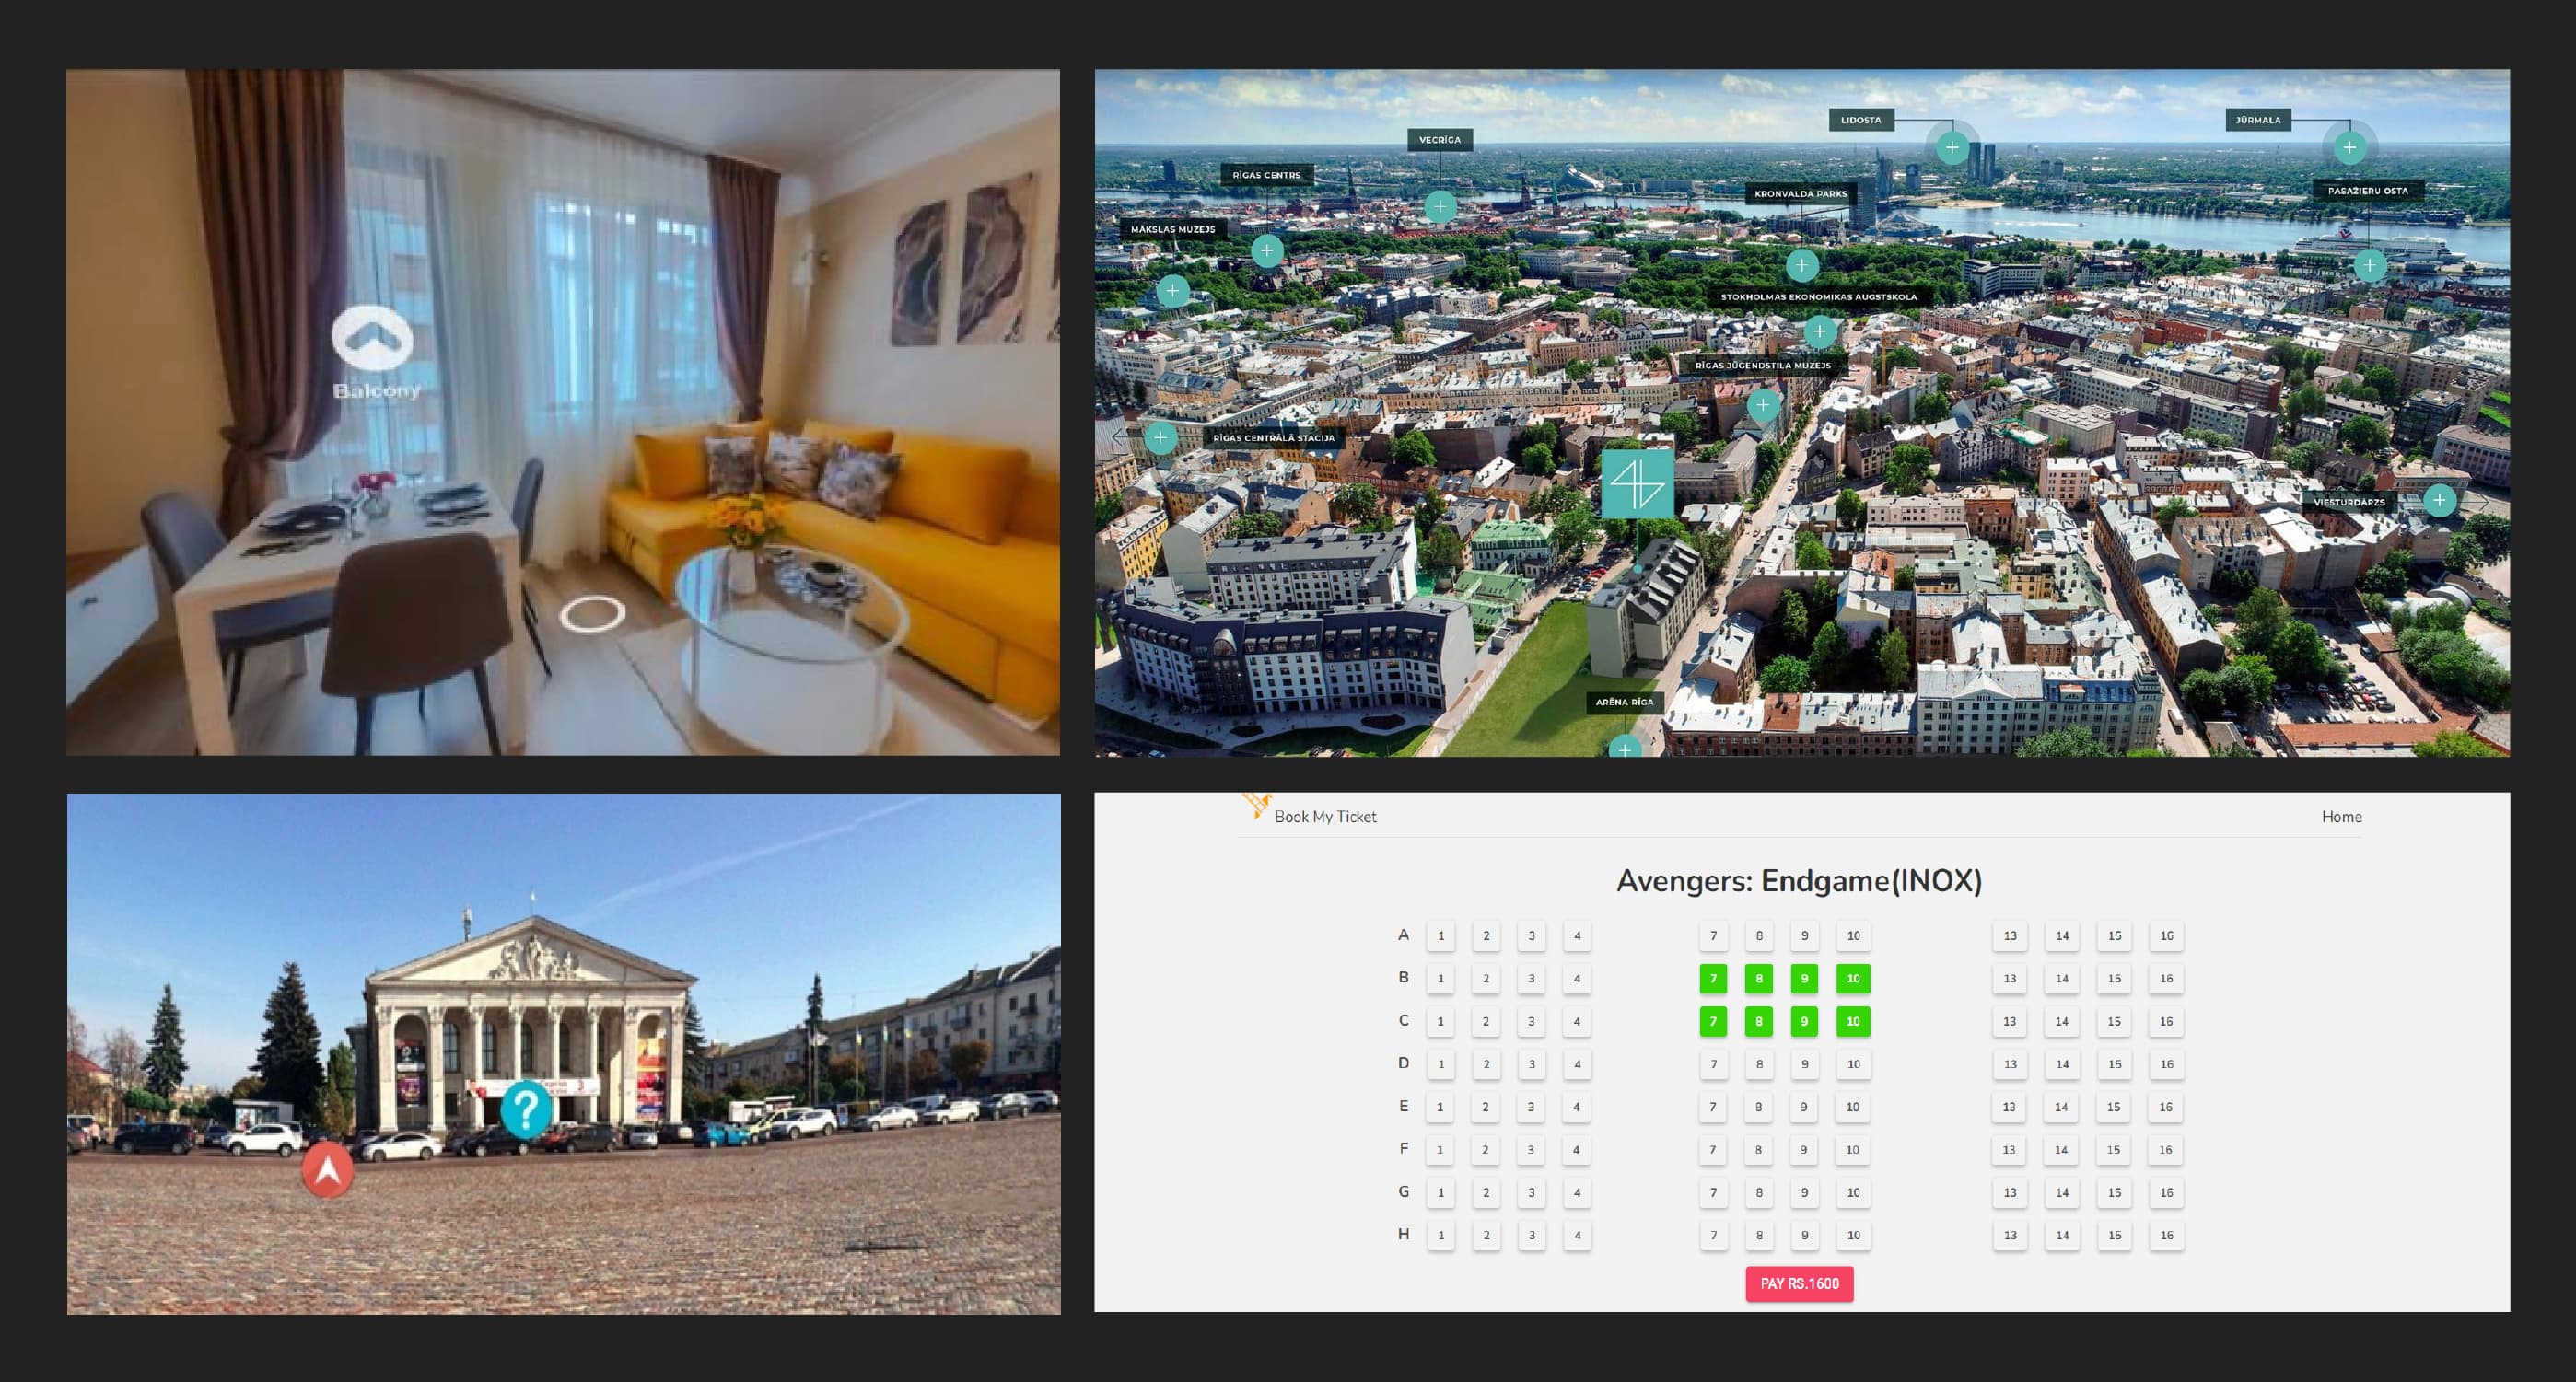The height and width of the screenshot is (1382, 2576).
Task: Click the red navigation arrow marker
Action: (328, 1169)
